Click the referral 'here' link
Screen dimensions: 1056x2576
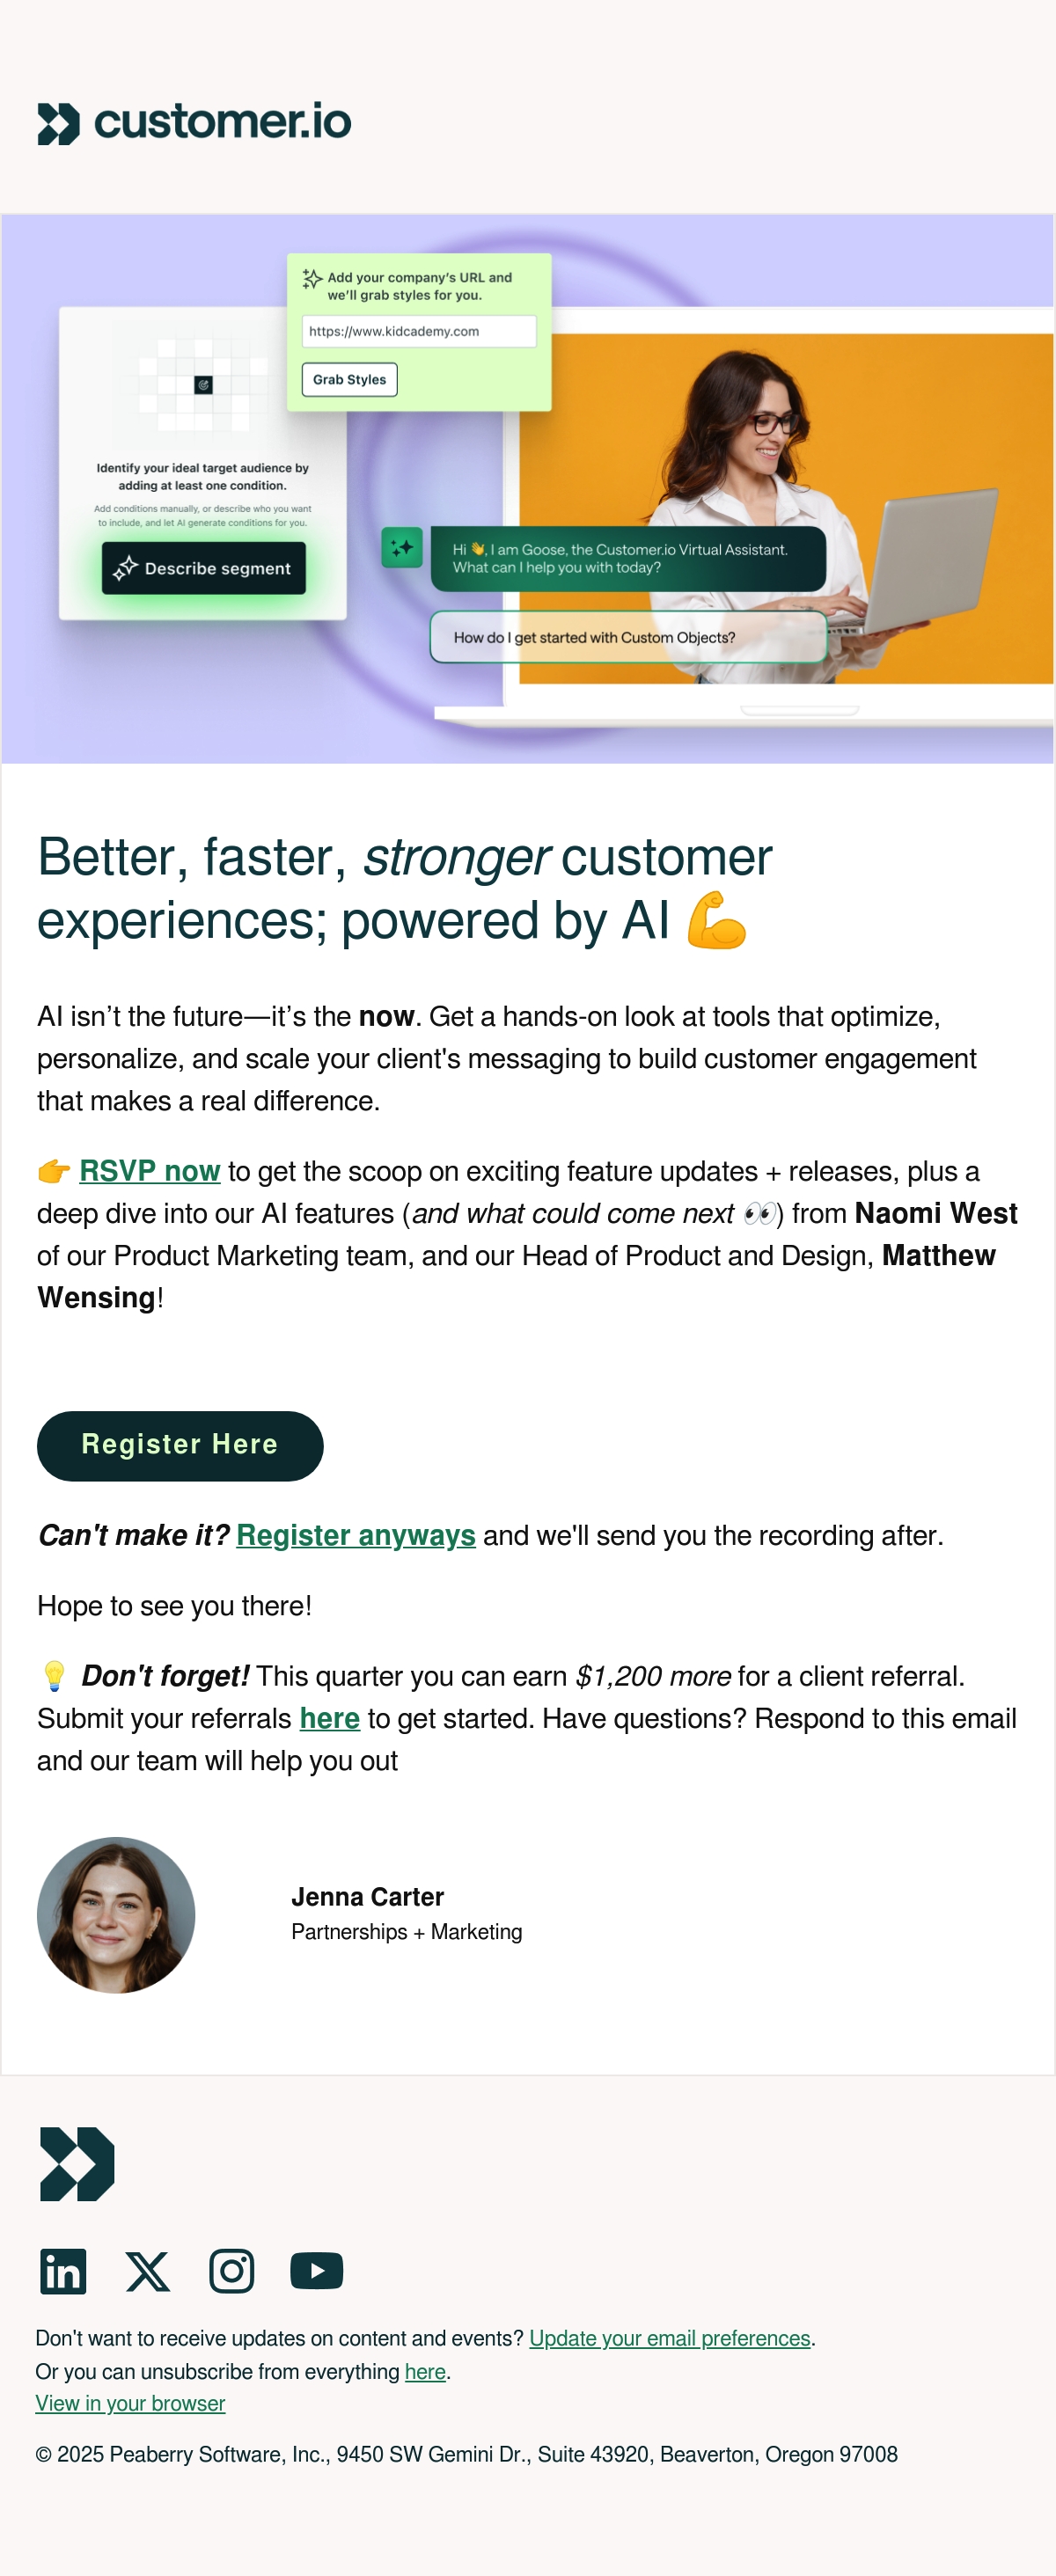(330, 1718)
